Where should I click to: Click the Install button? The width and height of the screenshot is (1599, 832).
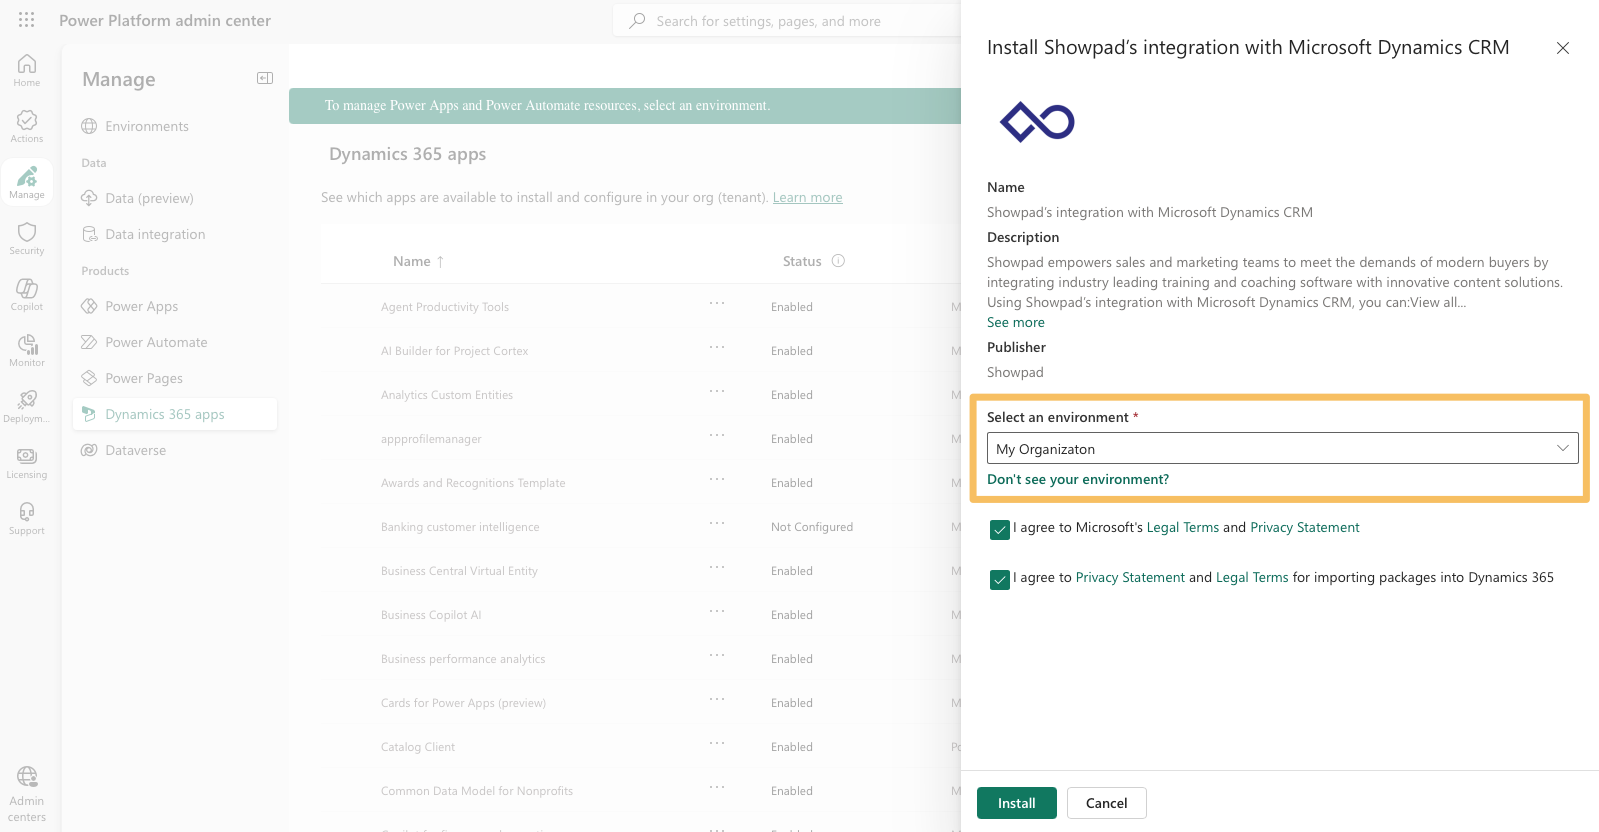tap(1016, 803)
